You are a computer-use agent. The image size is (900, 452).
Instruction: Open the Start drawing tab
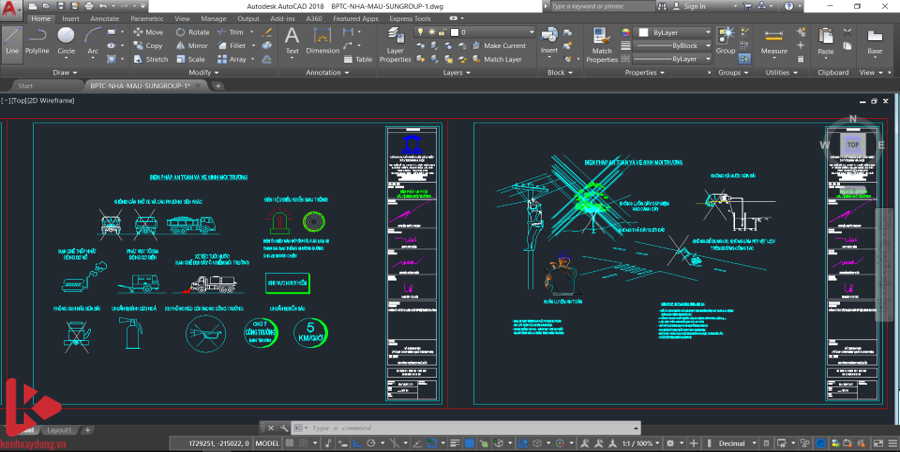[x=32, y=86]
